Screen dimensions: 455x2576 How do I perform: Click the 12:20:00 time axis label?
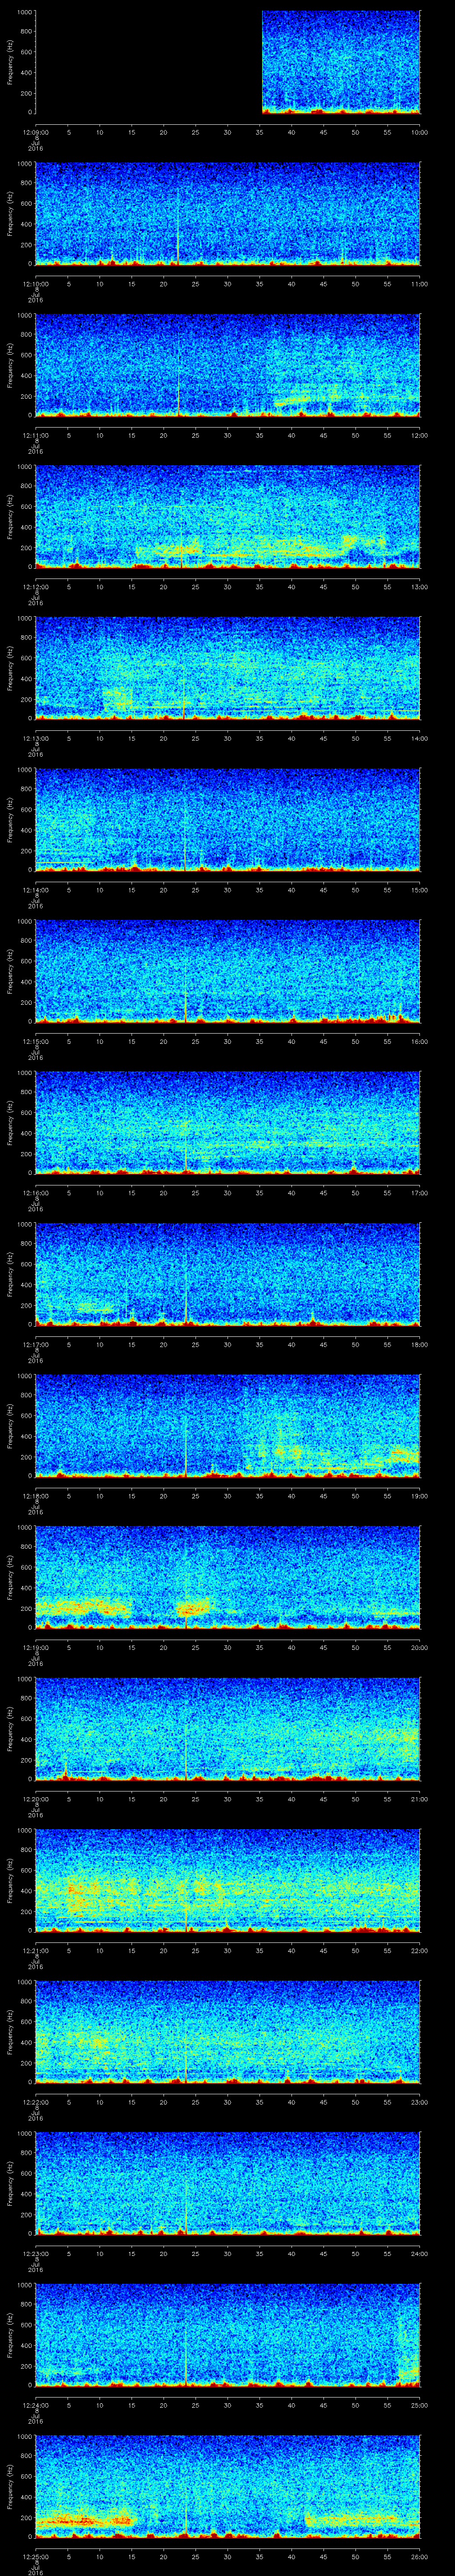tap(35, 1798)
